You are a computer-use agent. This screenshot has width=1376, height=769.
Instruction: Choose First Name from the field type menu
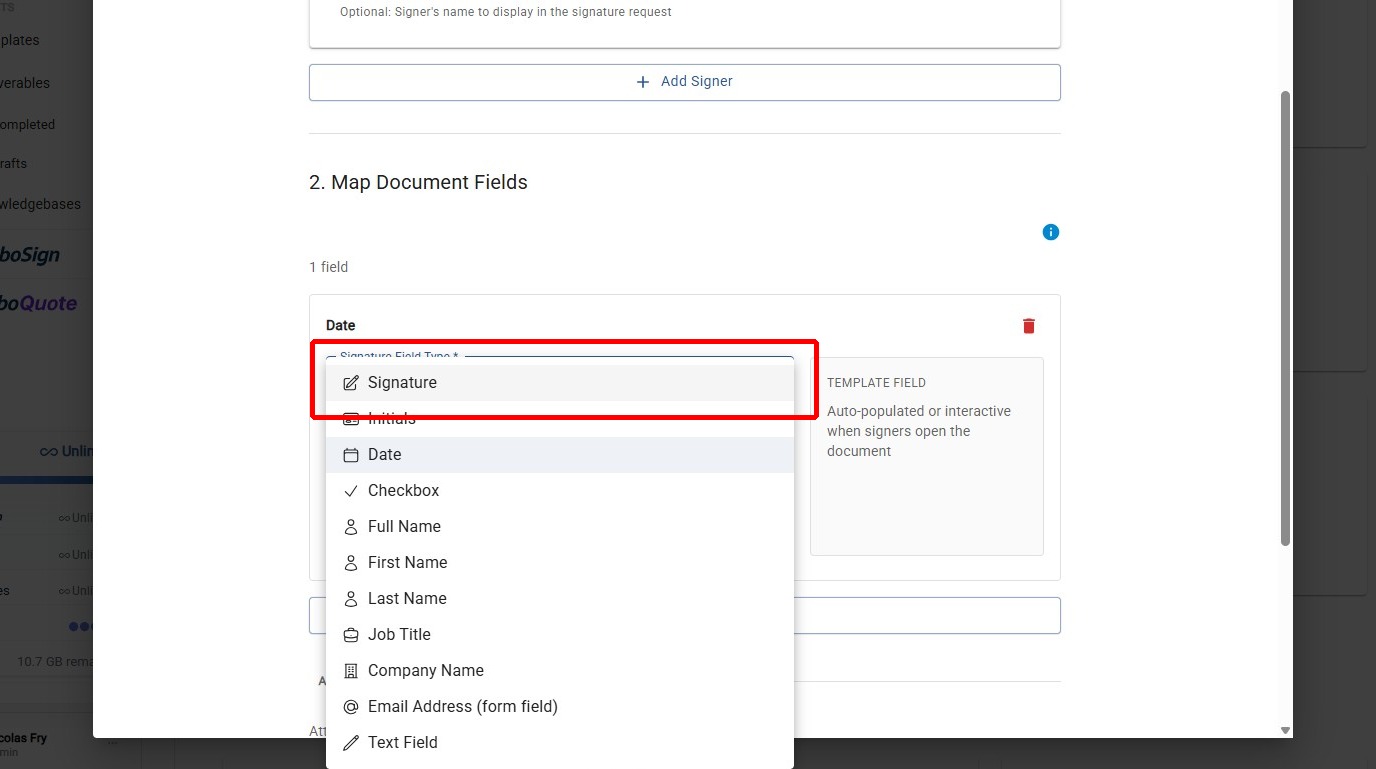(407, 562)
